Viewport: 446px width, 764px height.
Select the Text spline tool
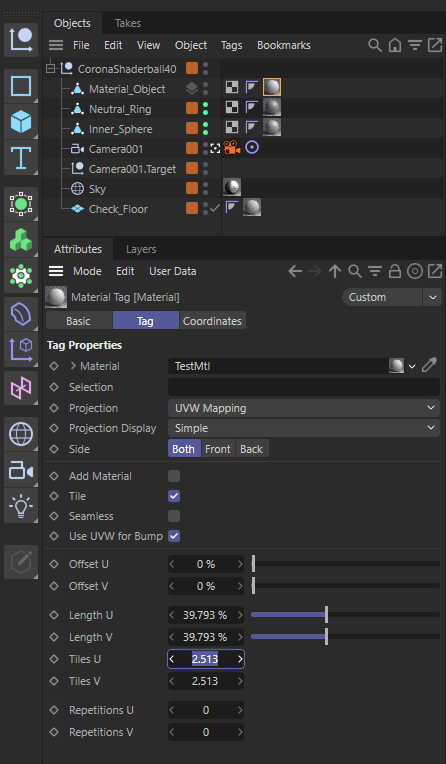coord(21,157)
